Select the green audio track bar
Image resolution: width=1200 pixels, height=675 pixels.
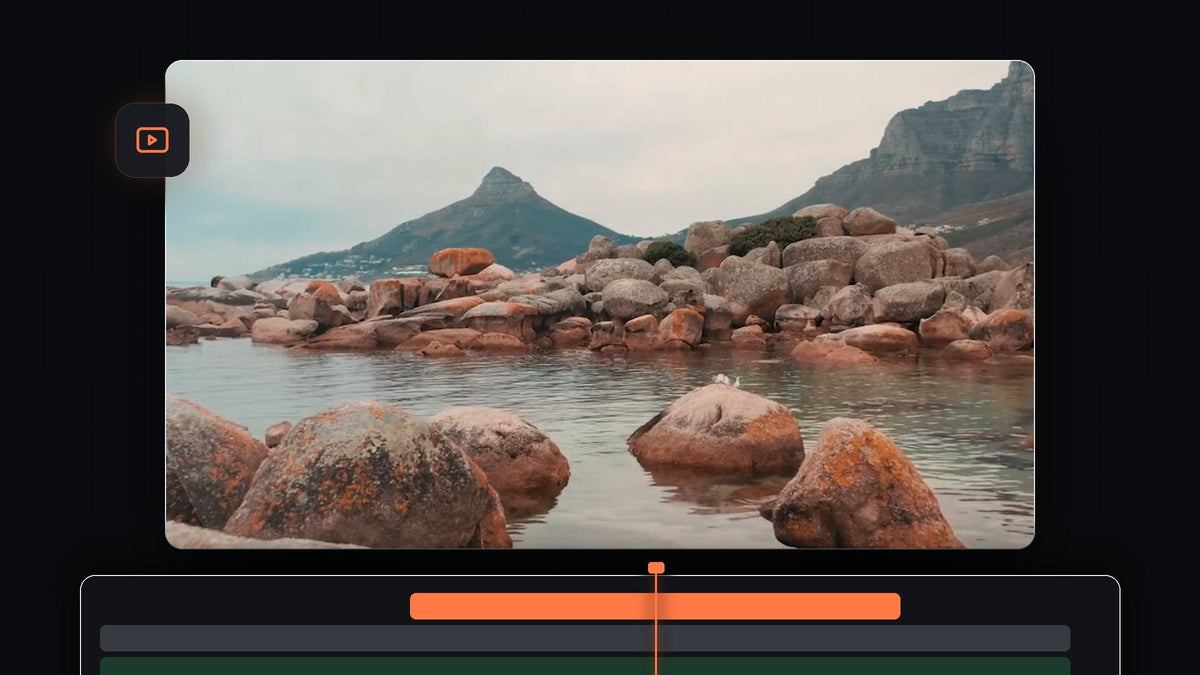point(585,666)
